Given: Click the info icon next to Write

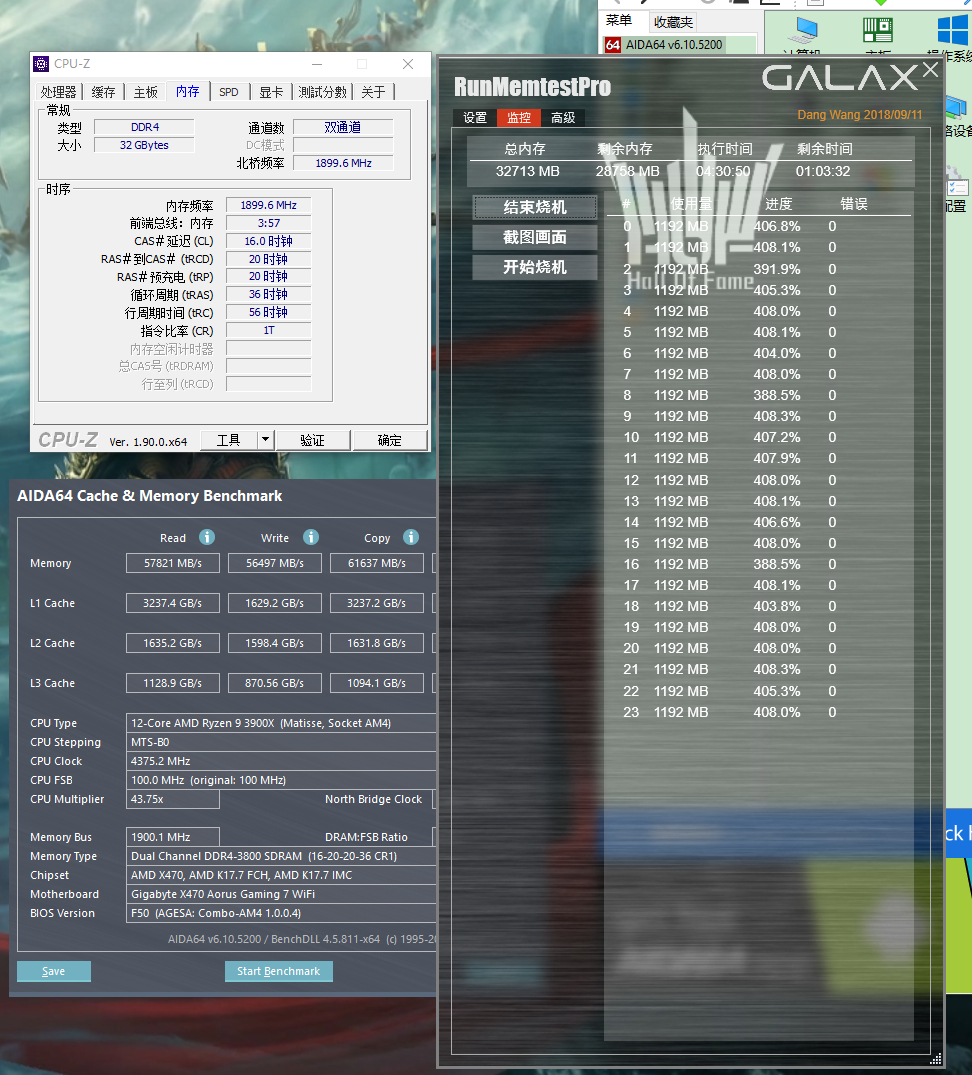Looking at the screenshot, I should point(311,537).
